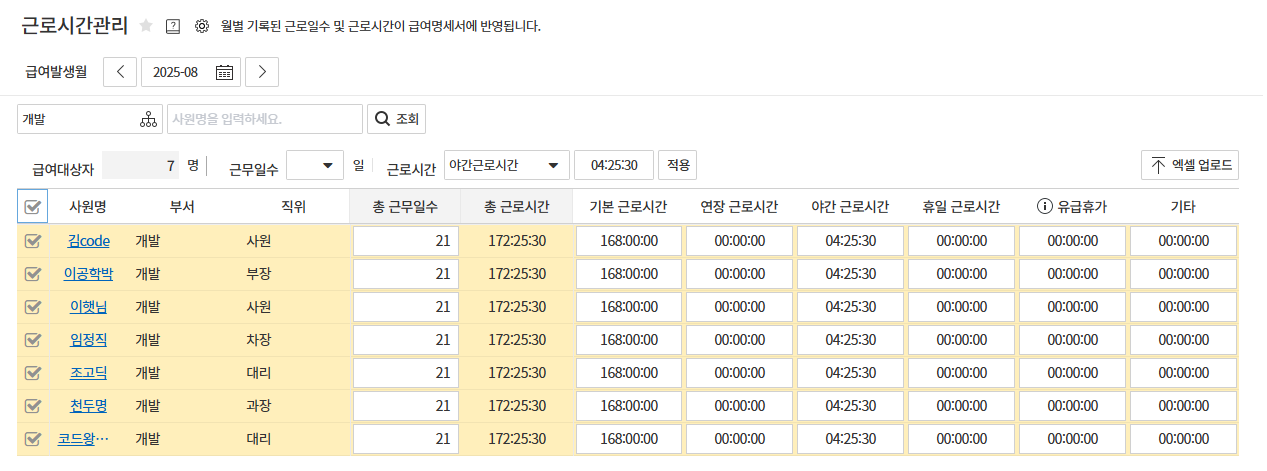Open department organization chart icon
This screenshot has width=1267, height=471.
[148, 119]
